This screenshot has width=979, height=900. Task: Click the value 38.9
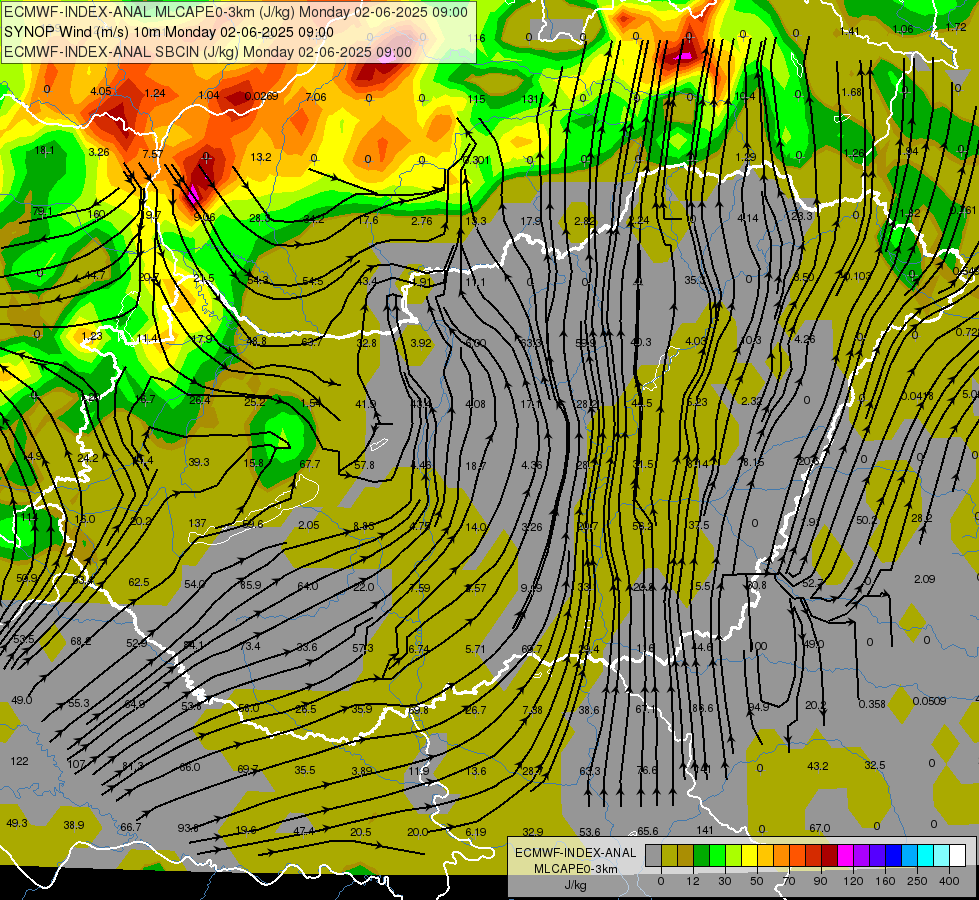tap(74, 825)
